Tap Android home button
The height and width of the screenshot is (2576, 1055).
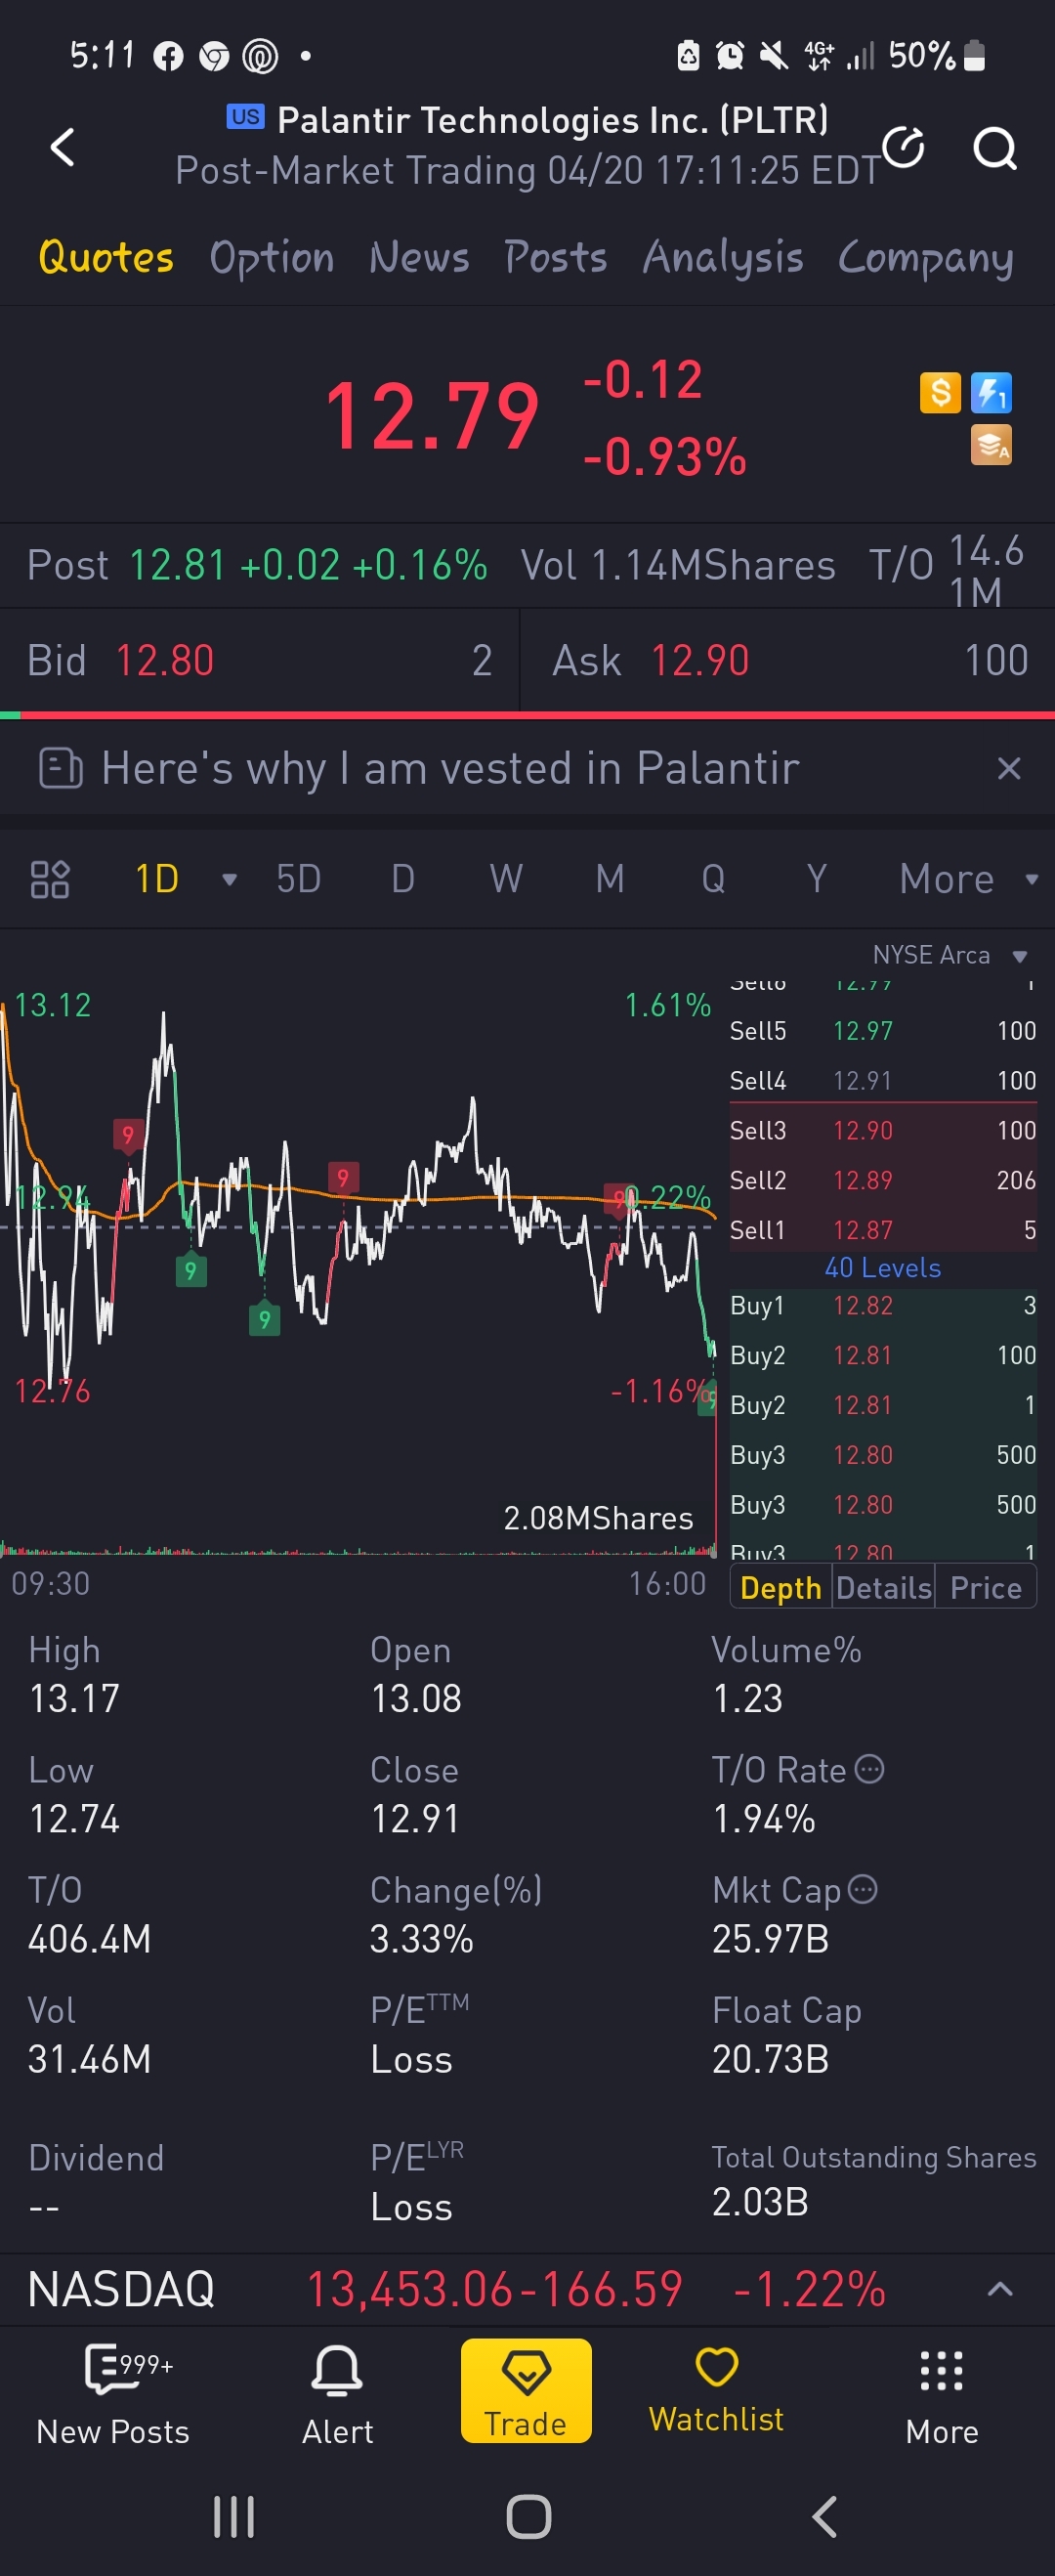pos(528,2516)
